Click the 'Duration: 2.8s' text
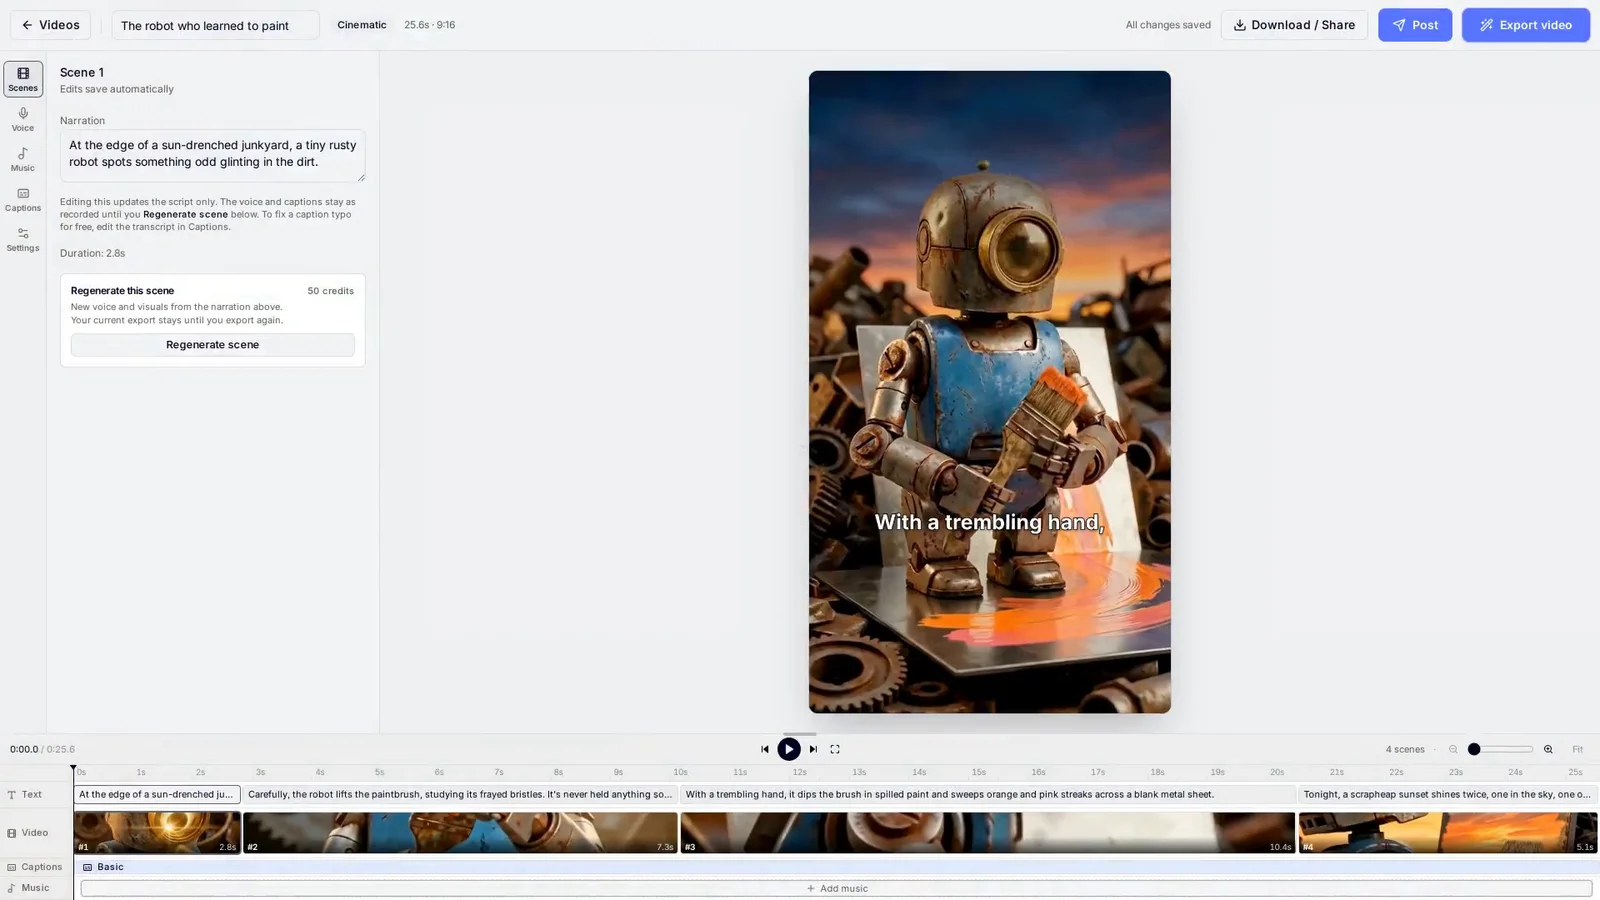1600x900 pixels. click(x=92, y=253)
